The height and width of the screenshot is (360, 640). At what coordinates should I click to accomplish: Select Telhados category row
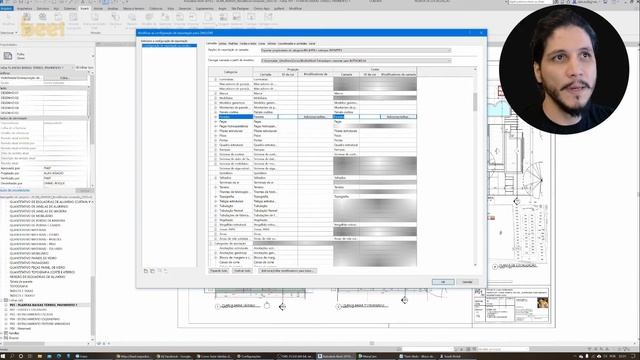pyautogui.click(x=225, y=178)
